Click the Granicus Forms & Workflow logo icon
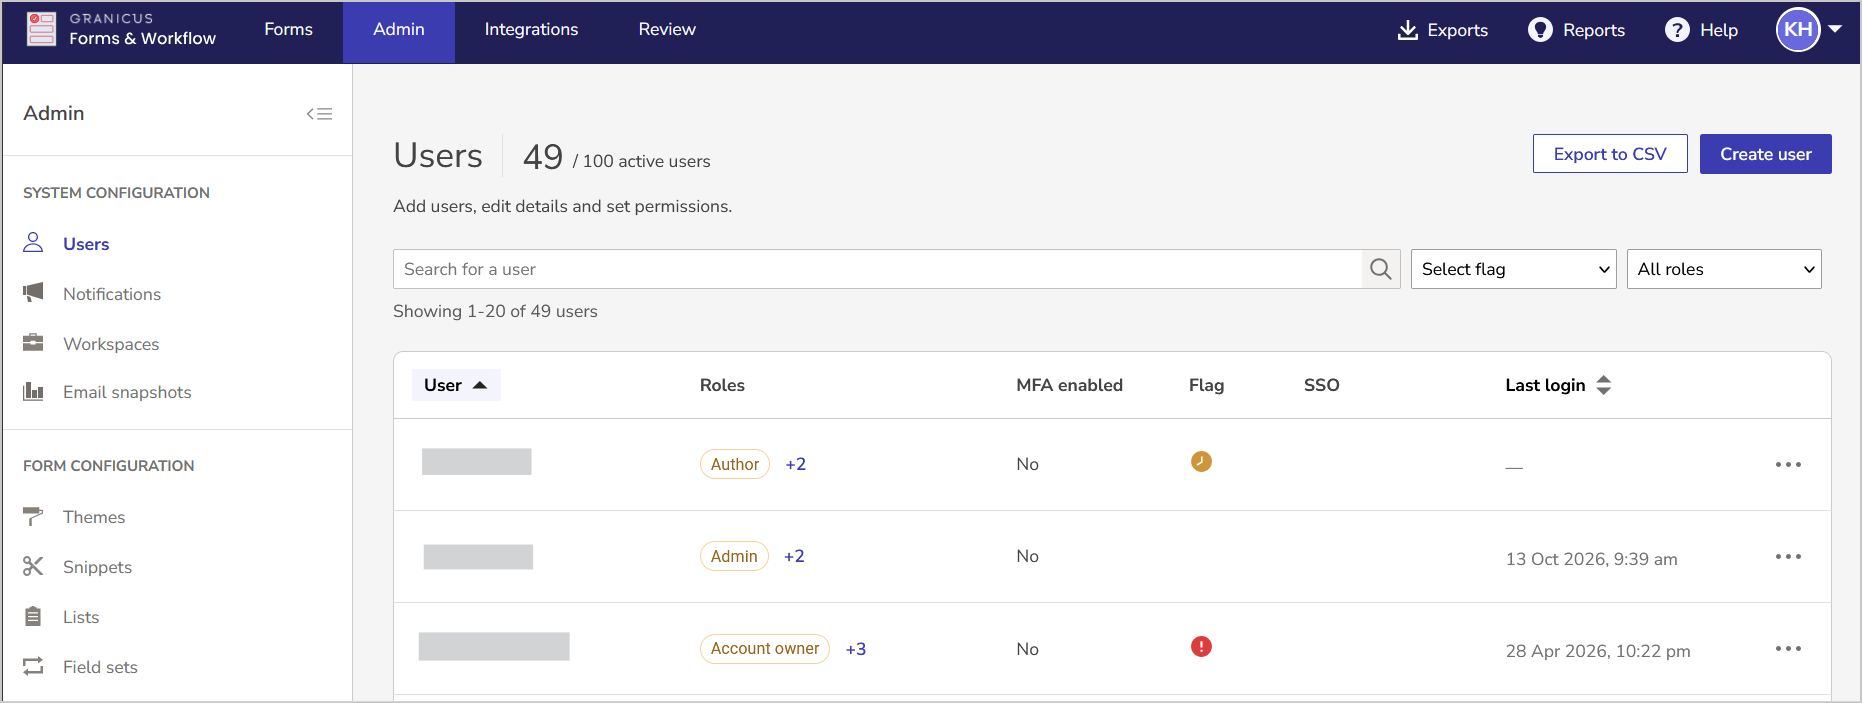 click(x=41, y=29)
